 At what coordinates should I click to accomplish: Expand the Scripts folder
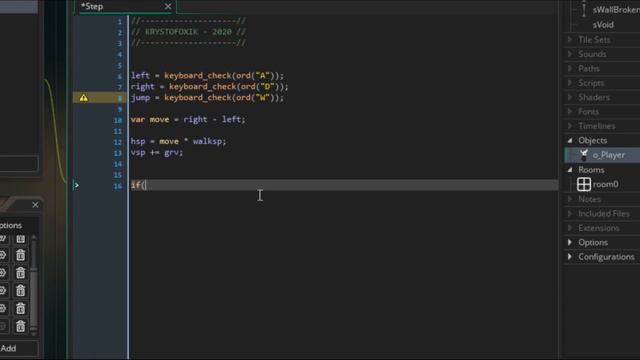[570, 83]
